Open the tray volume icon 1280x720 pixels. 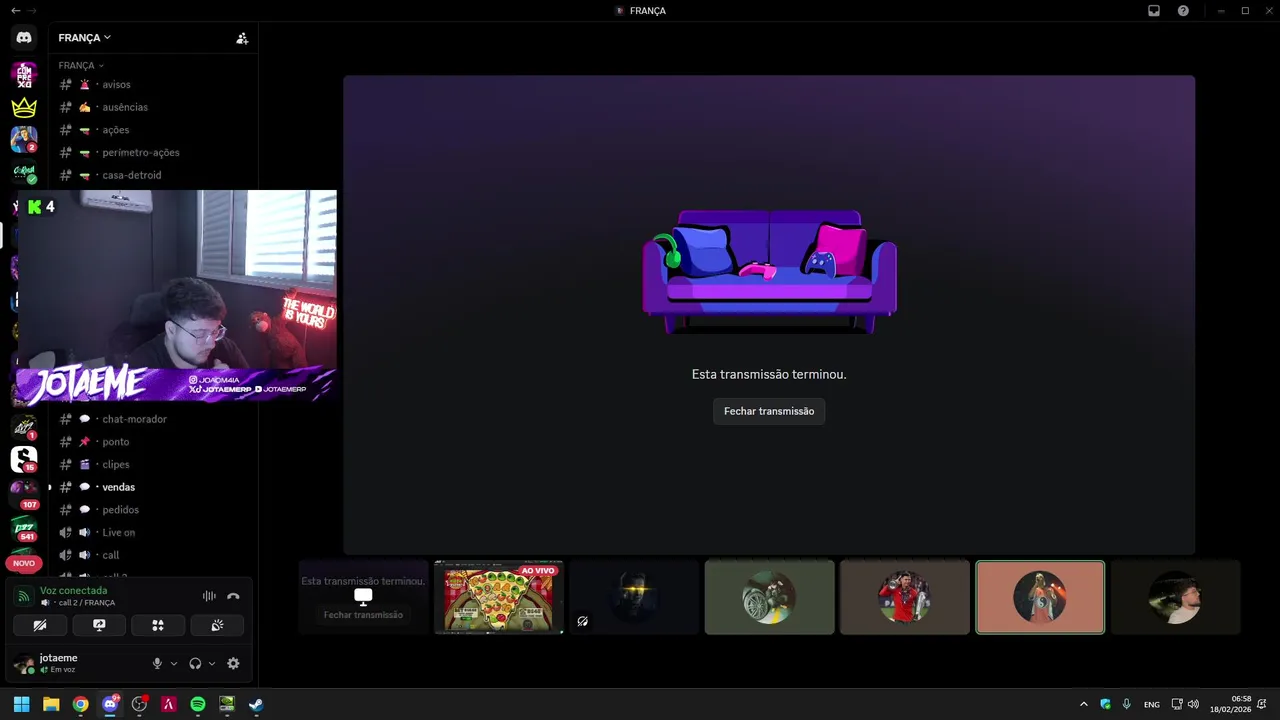click(1193, 704)
